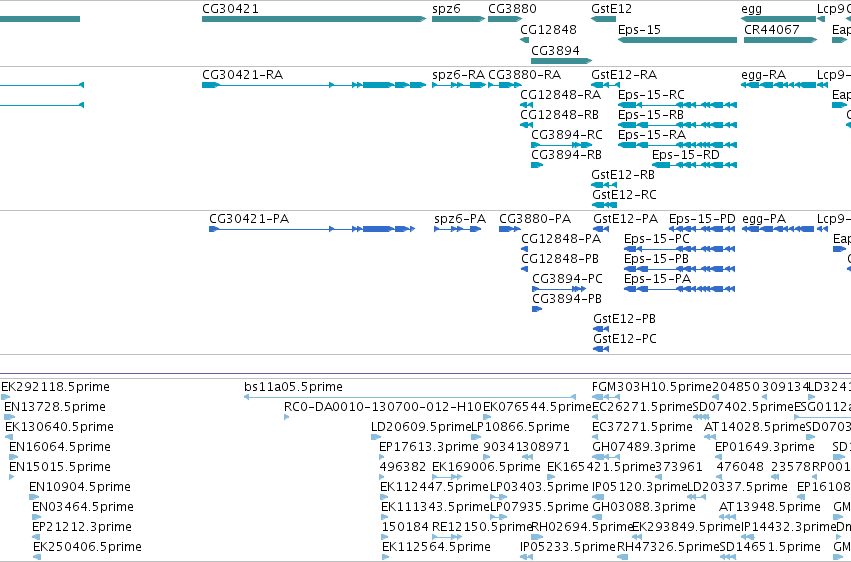Click the GH07489.3prime EST alignment
The width and height of the screenshot is (851, 562).
605,457
